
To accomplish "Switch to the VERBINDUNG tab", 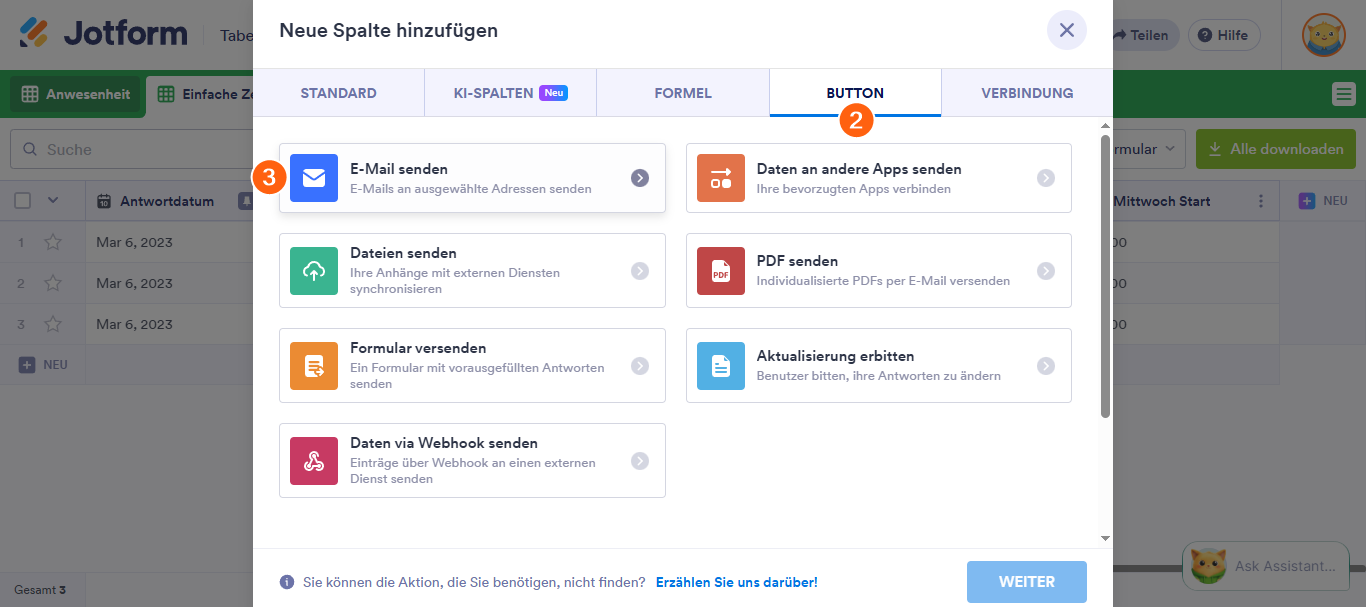I will tap(1027, 93).
